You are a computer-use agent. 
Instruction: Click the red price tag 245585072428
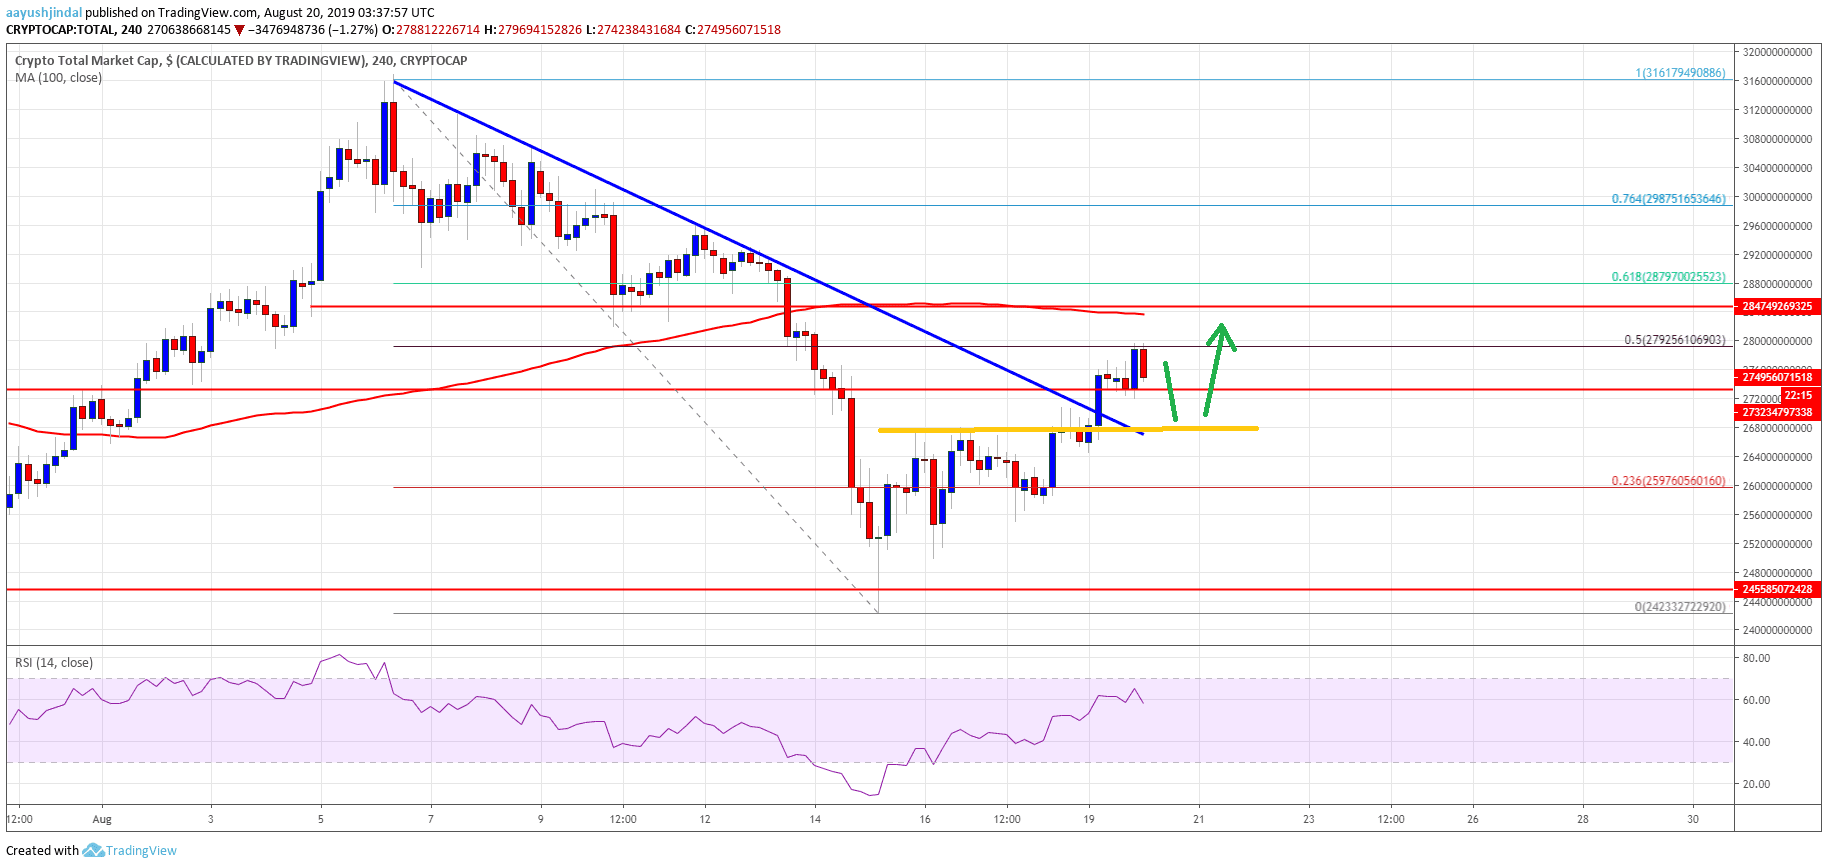(x=1776, y=589)
